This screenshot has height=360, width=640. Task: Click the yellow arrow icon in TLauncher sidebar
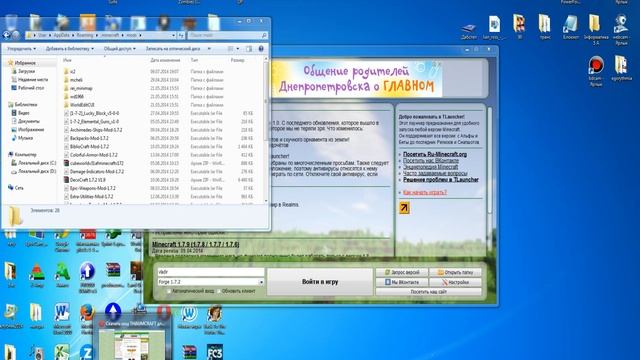pos(404,208)
